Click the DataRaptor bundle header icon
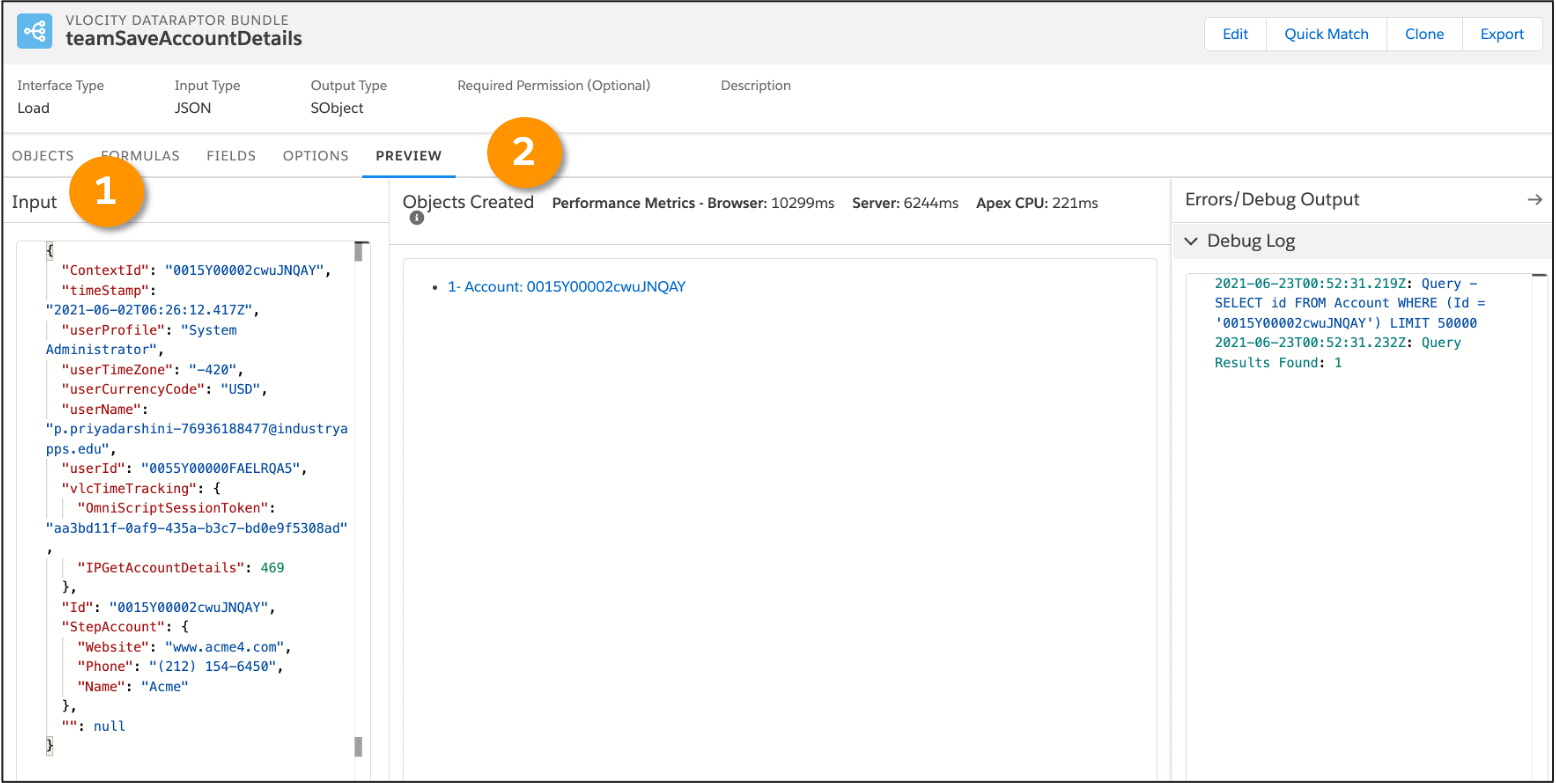This screenshot has width=1556, height=783. point(35,32)
